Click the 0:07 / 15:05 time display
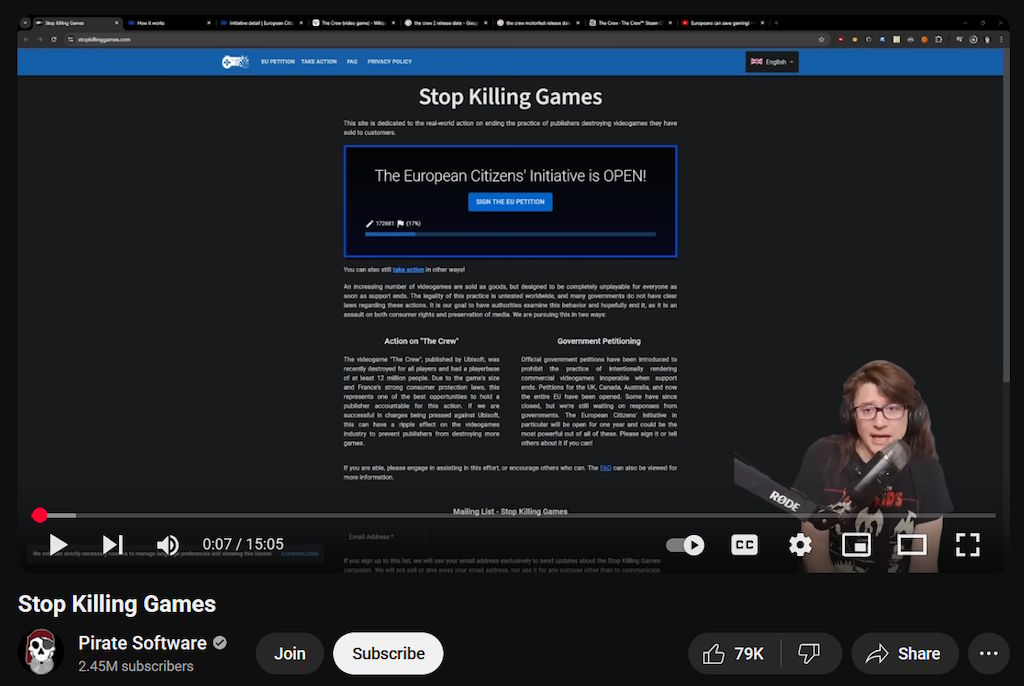 243,544
